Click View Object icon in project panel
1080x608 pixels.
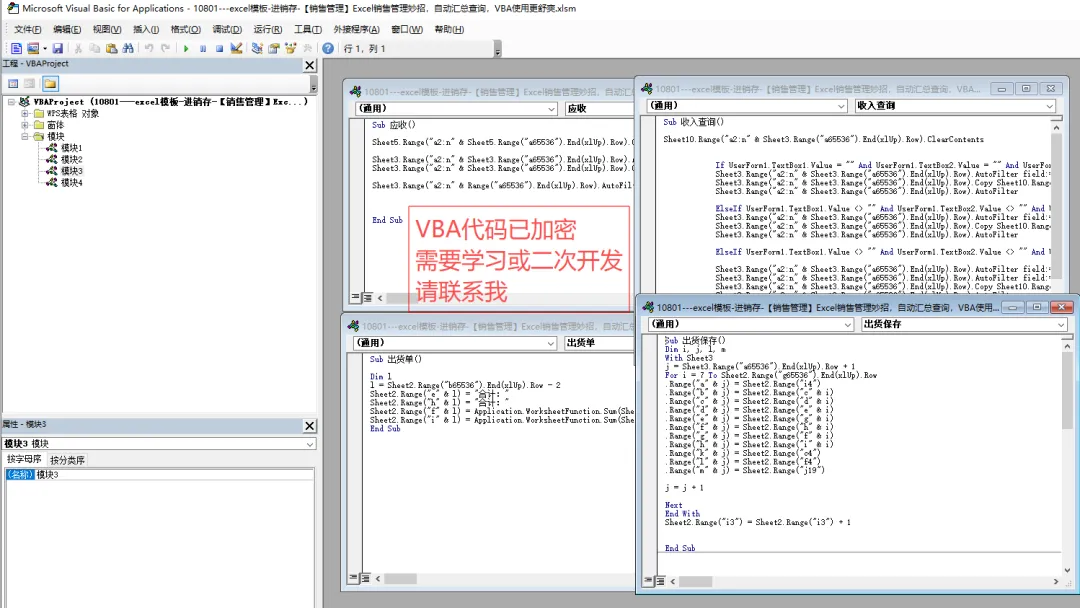pyautogui.click(x=30, y=83)
